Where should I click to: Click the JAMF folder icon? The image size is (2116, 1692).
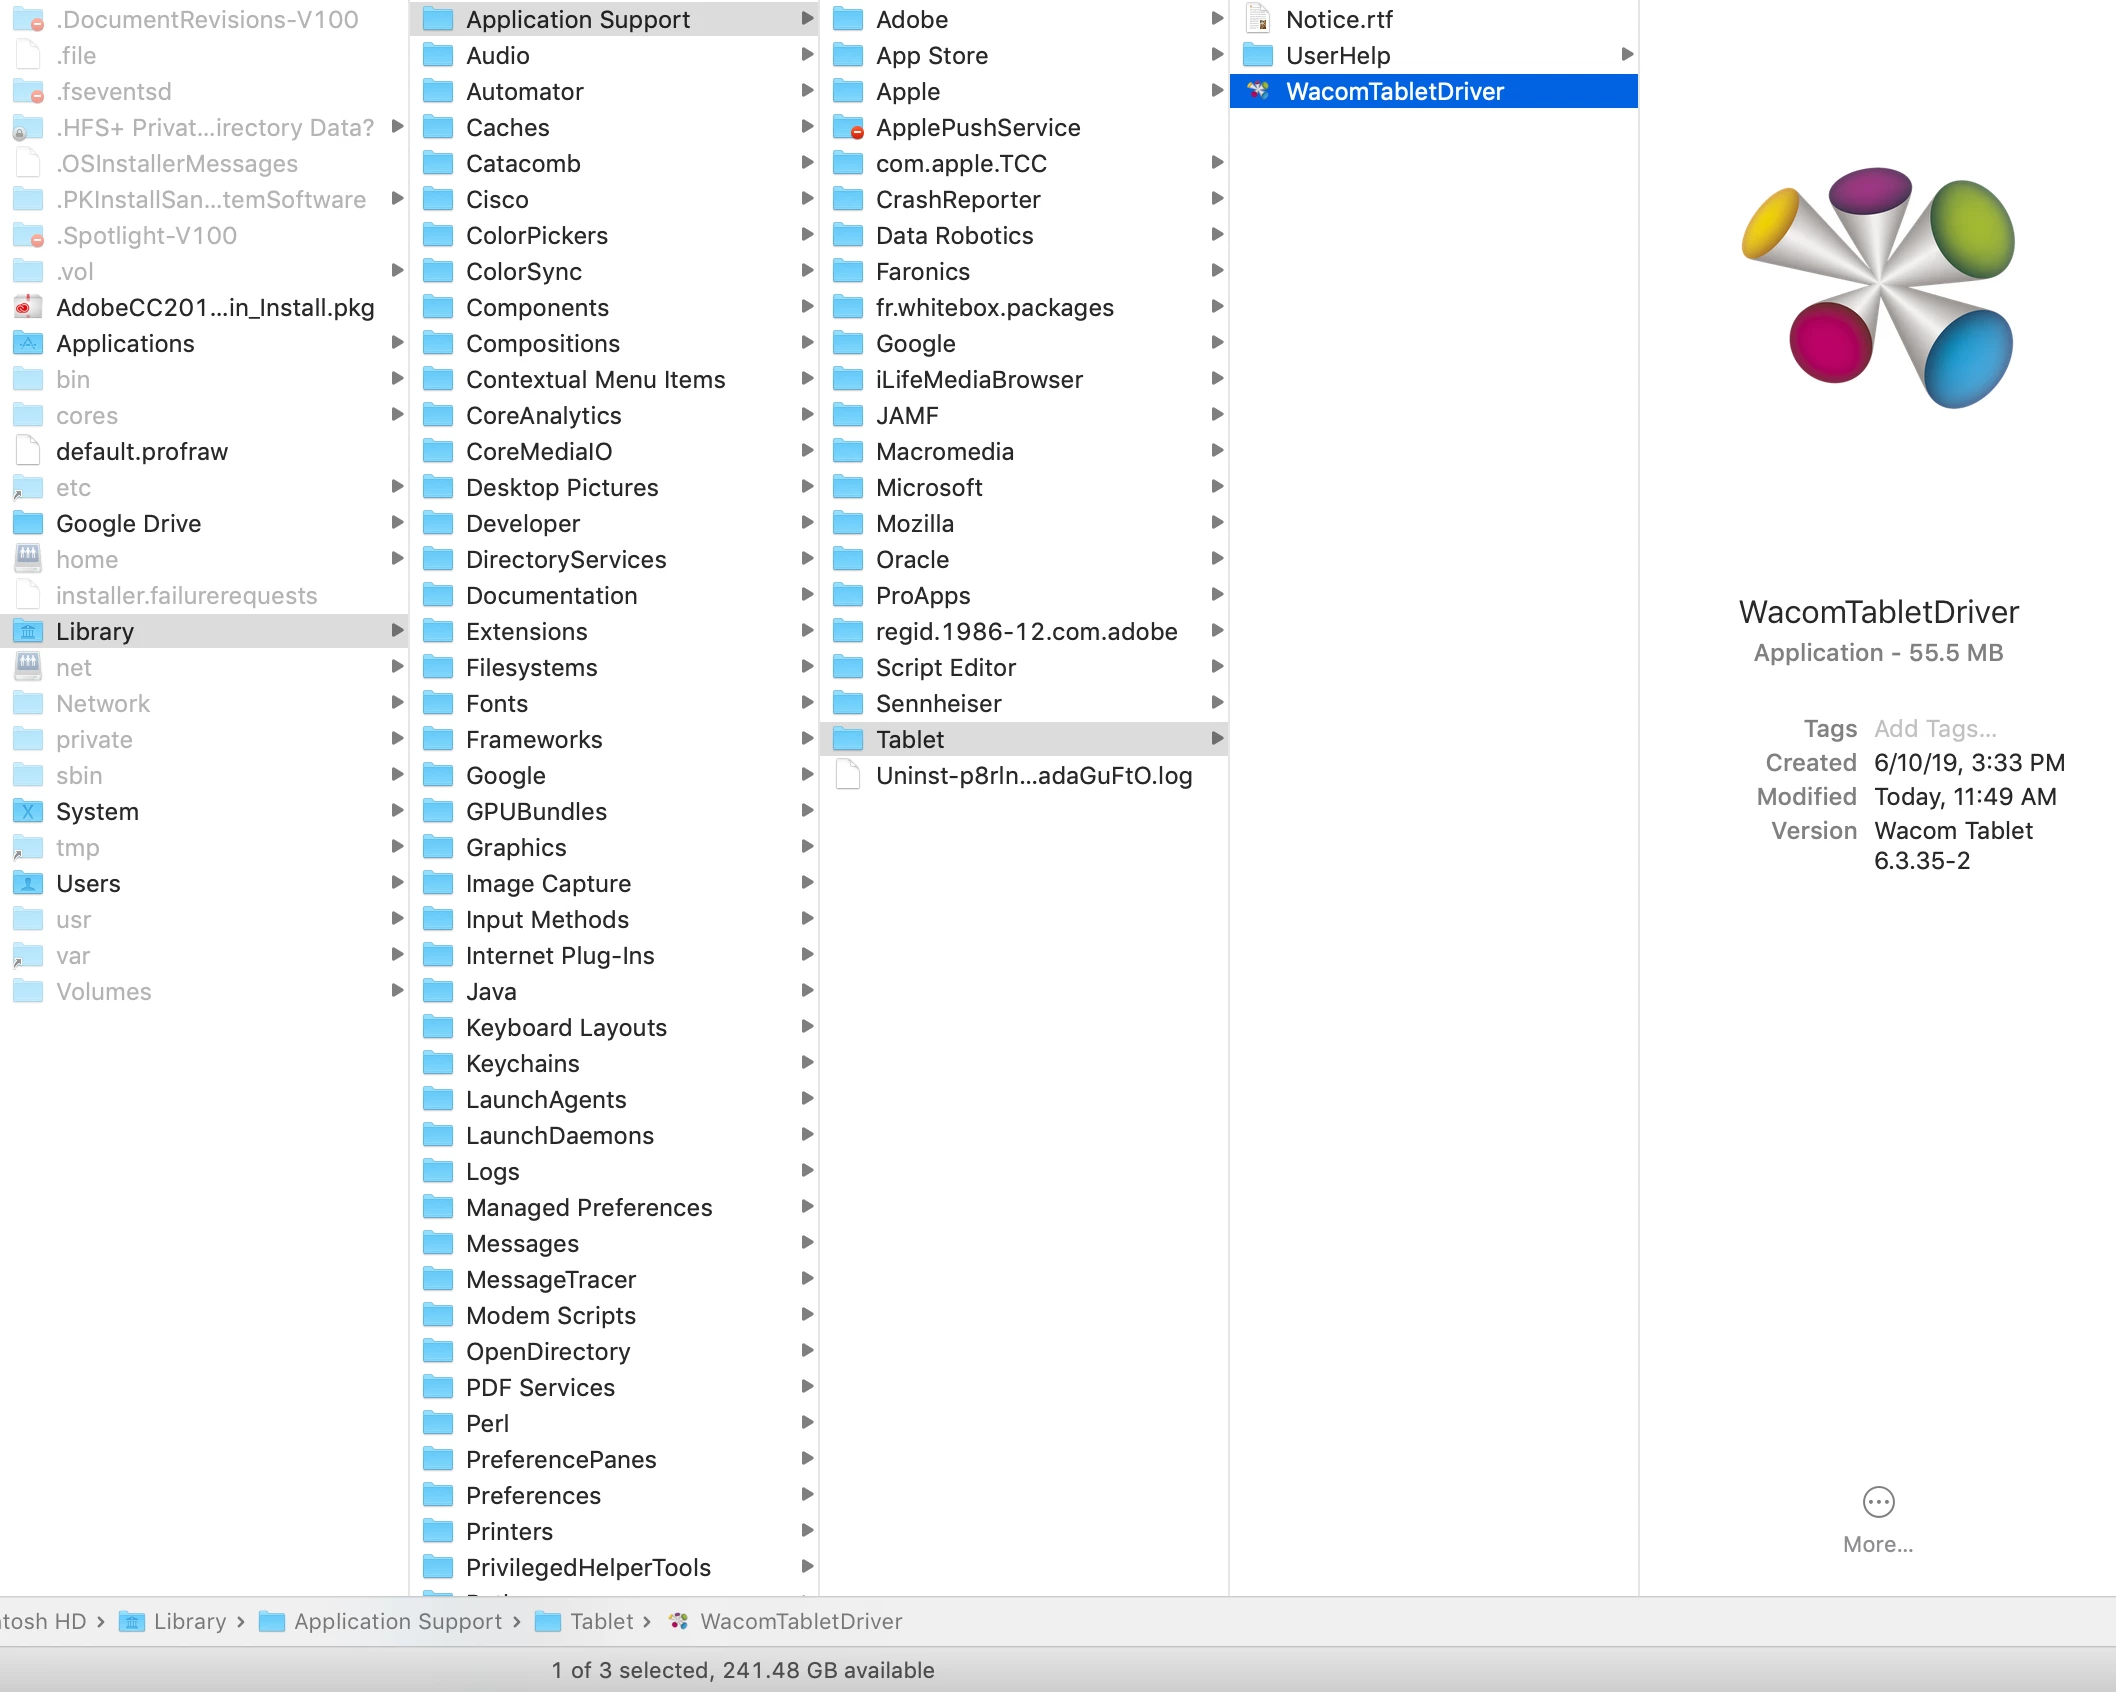[848, 415]
